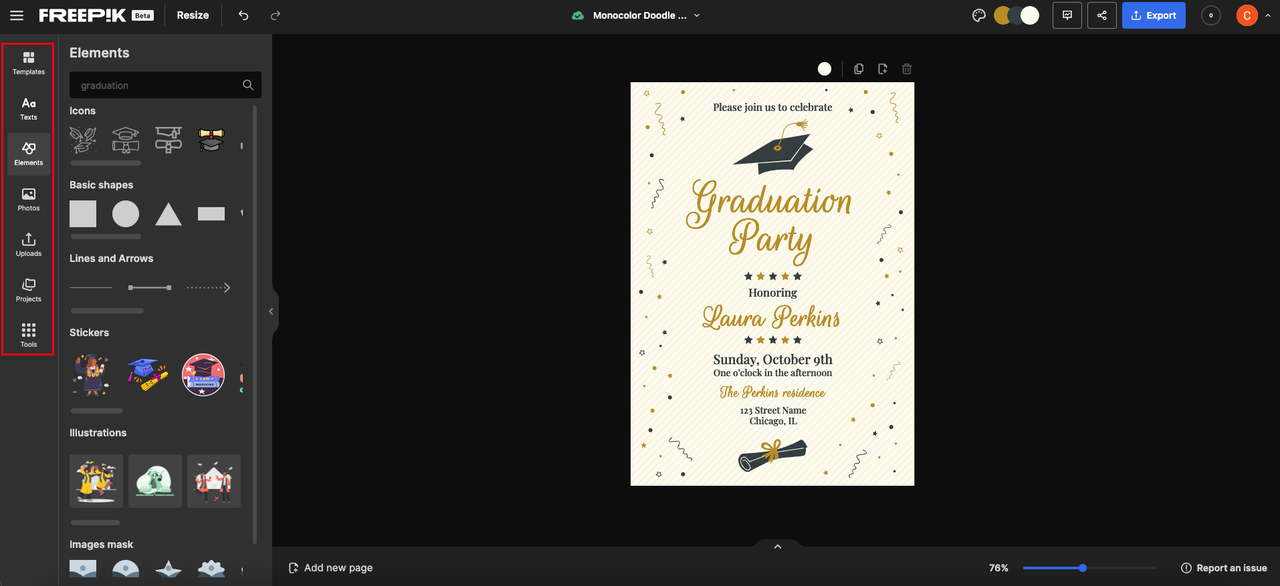Insert the graduation confetti outline icon
Screen dimensions: 1280x586
point(83,139)
